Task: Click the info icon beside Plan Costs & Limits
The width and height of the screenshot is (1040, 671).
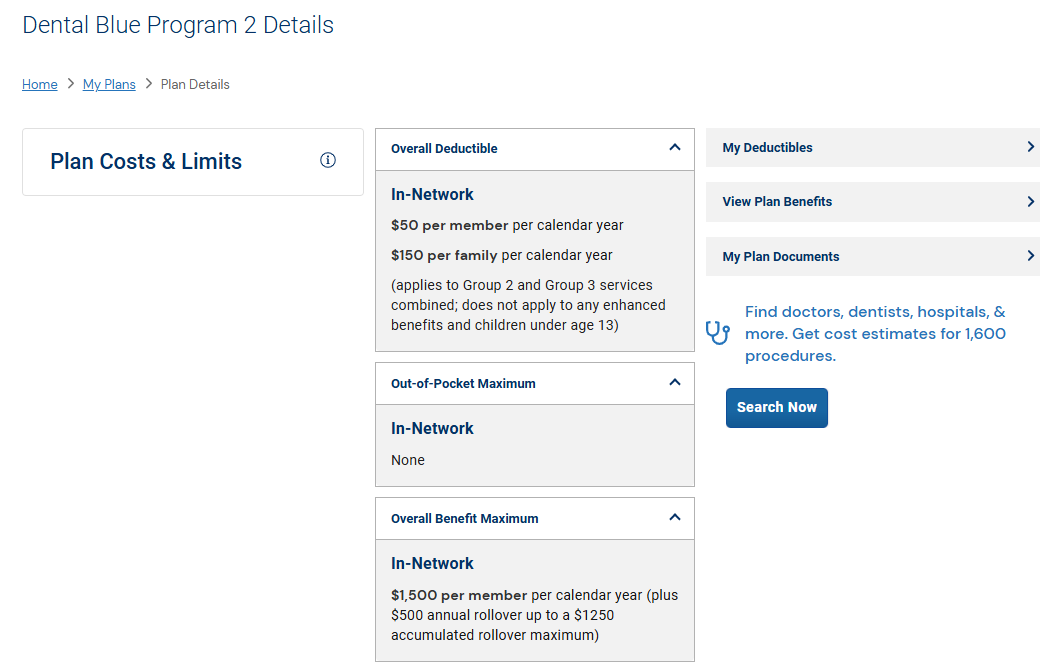Action: 328,160
